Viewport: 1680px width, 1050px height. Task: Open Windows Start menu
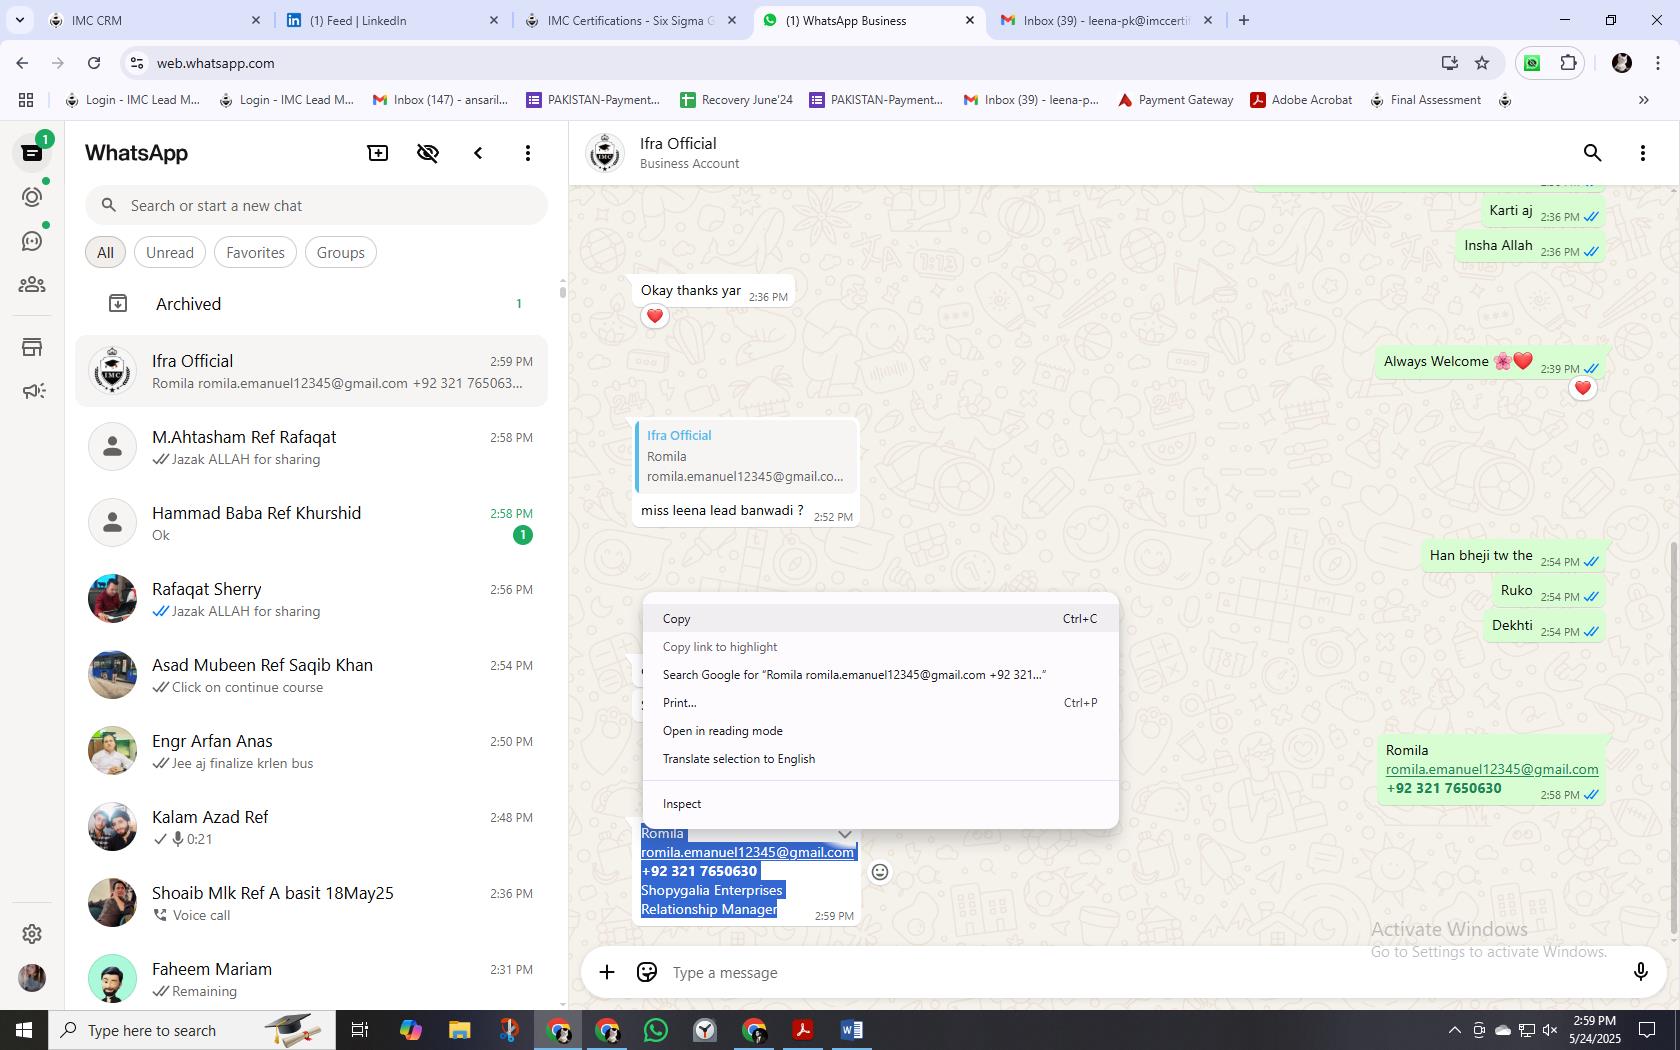[24, 1030]
